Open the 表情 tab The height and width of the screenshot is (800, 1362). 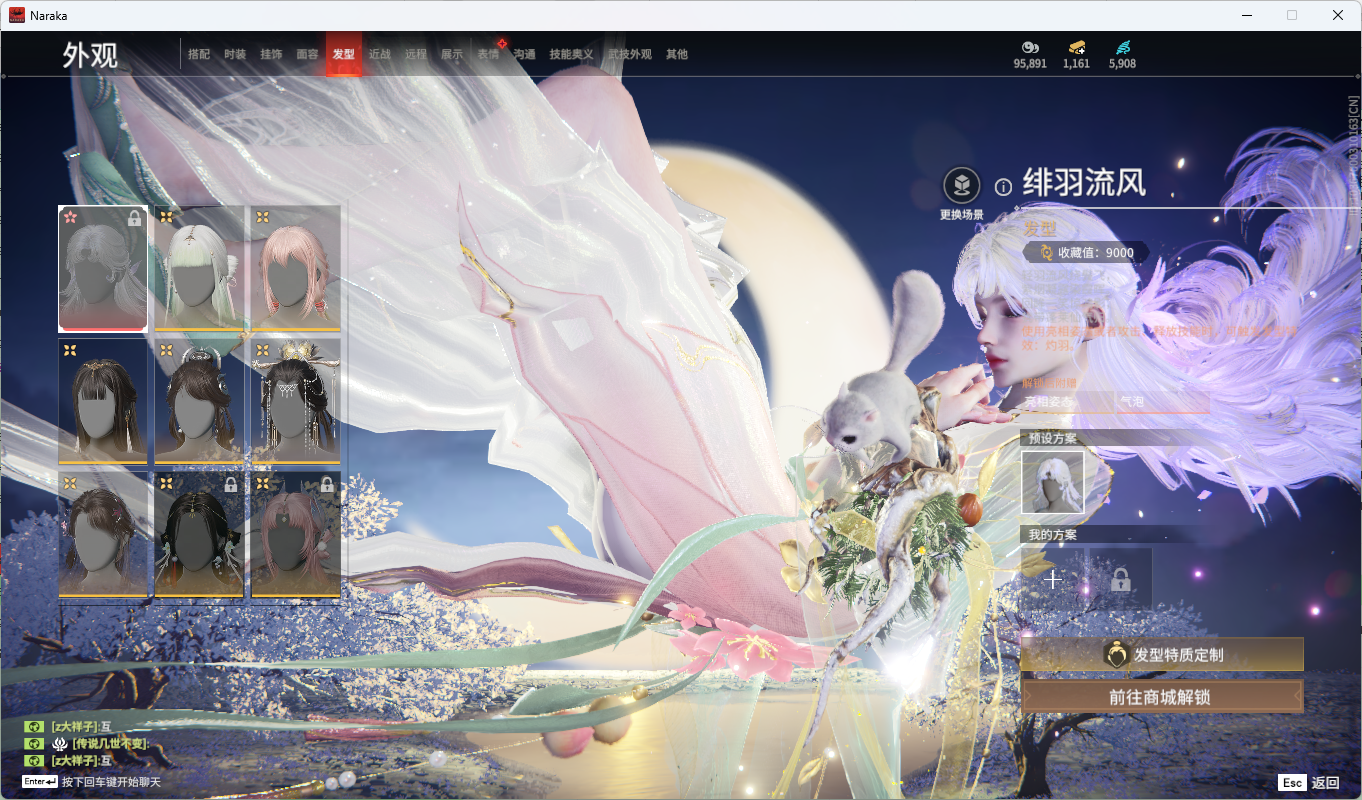487,54
